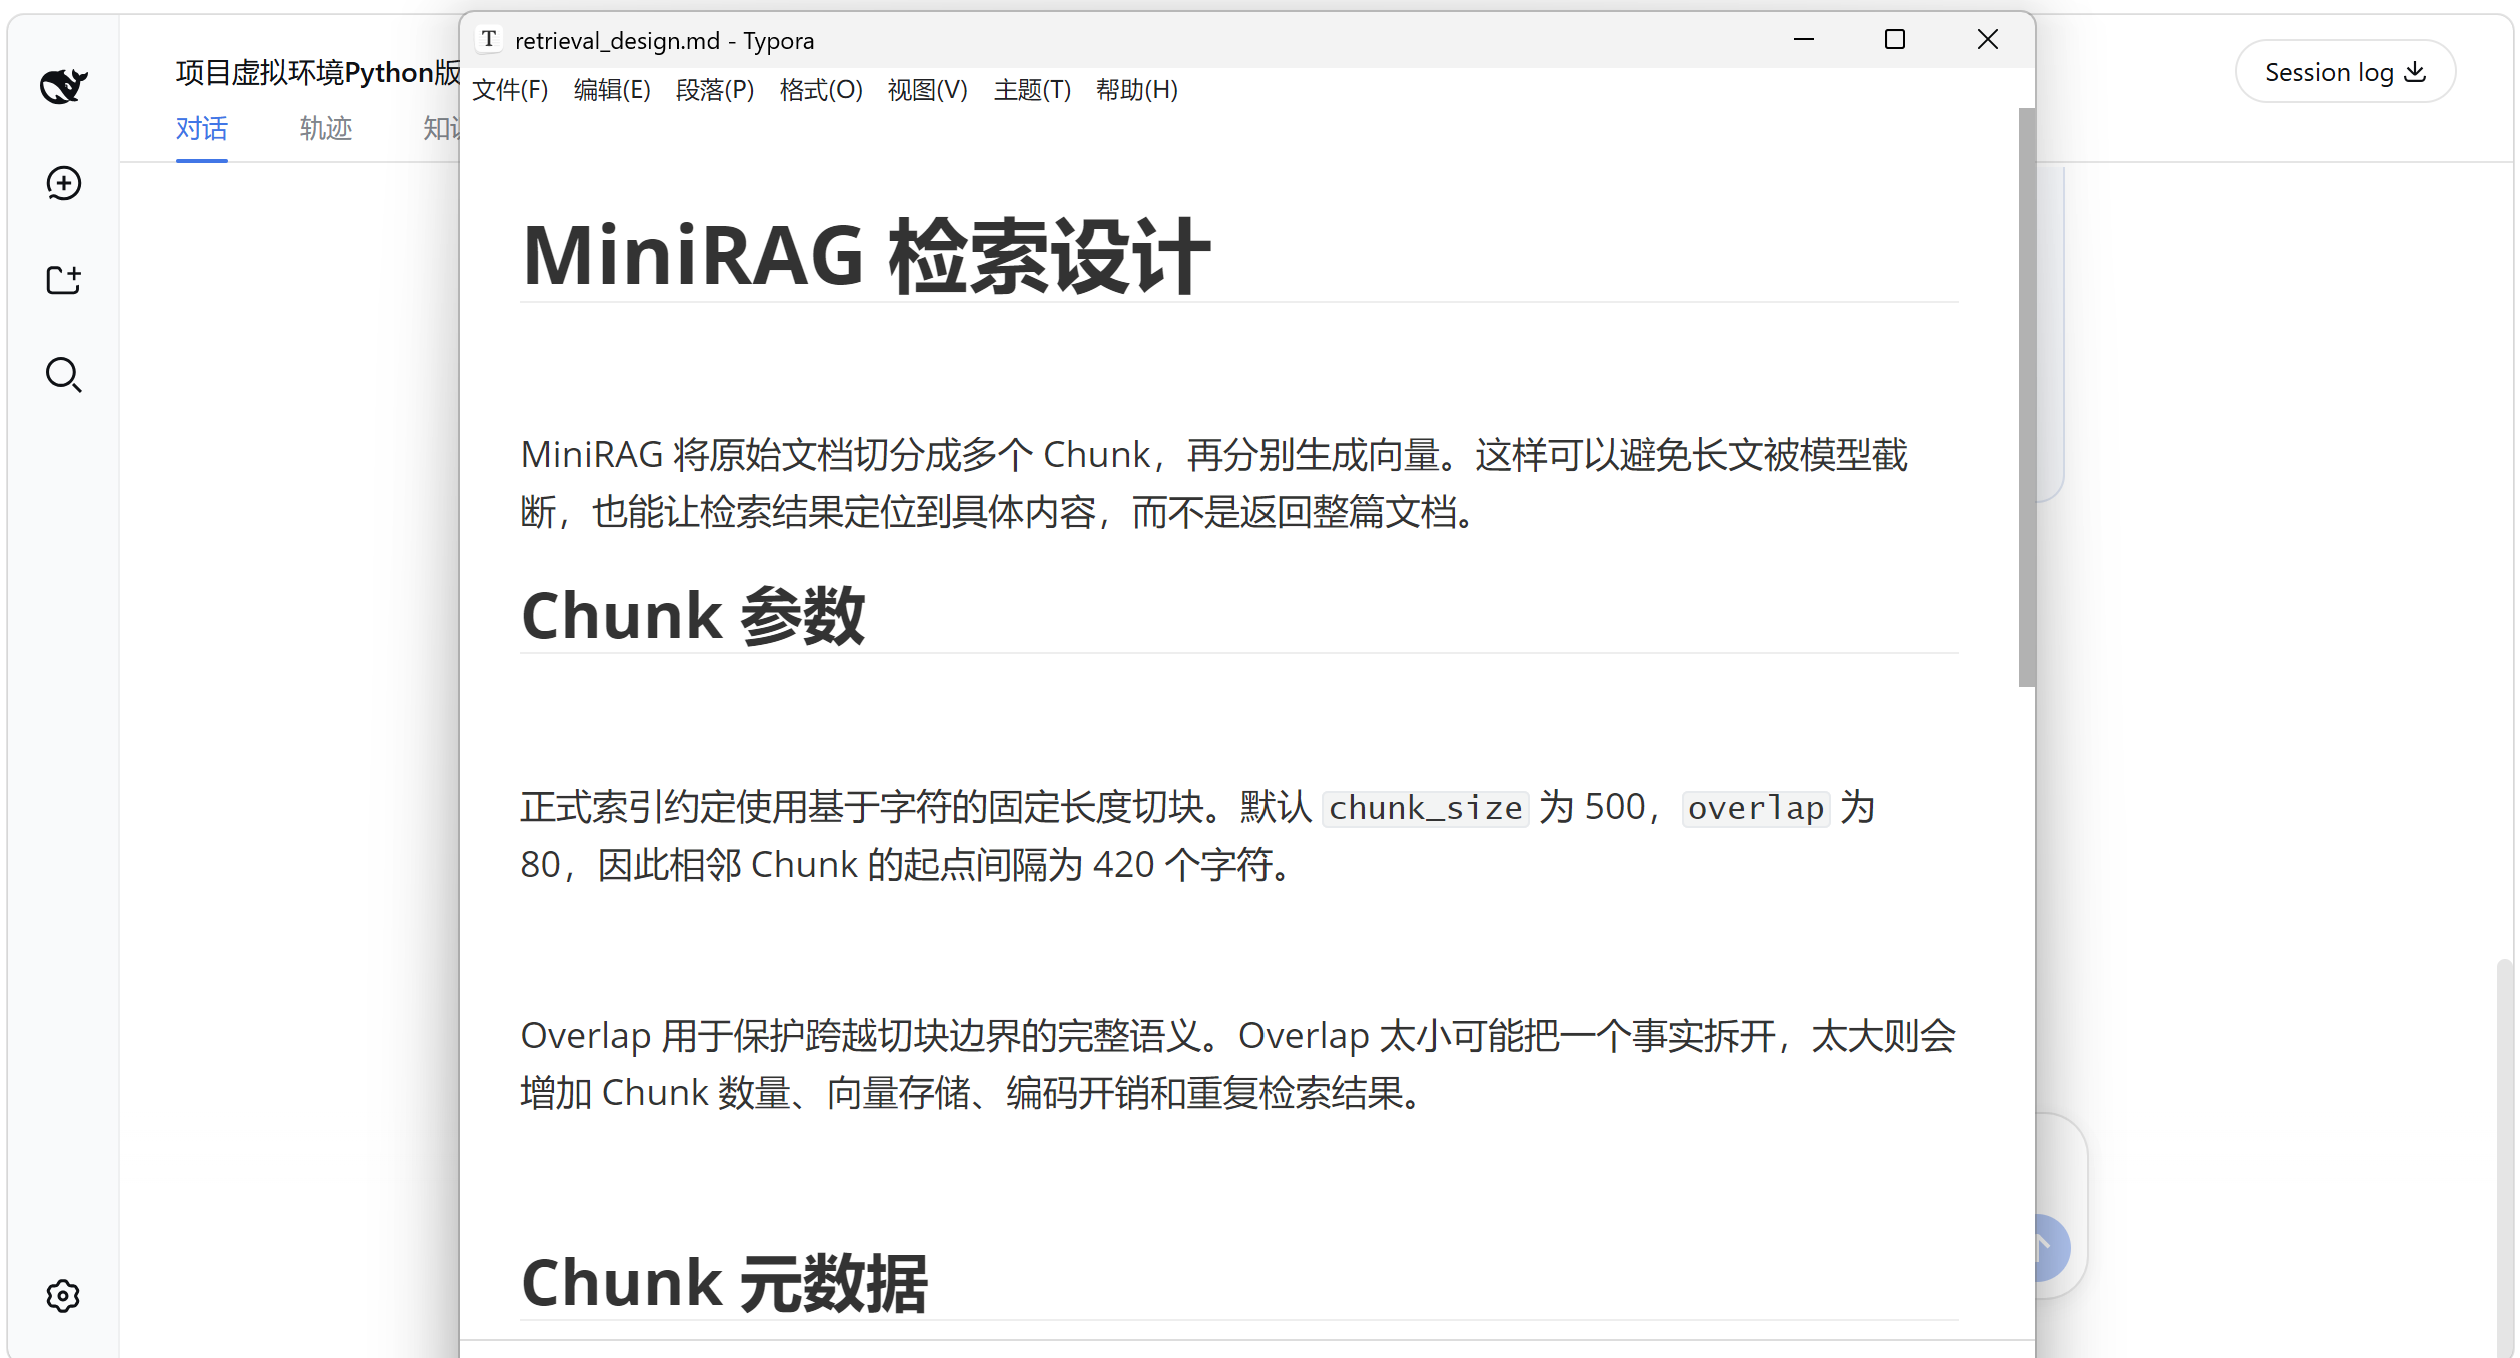The width and height of the screenshot is (2520, 1358).
Task: Click the retrieval_design.md - Typora title text
Action: click(x=664, y=40)
